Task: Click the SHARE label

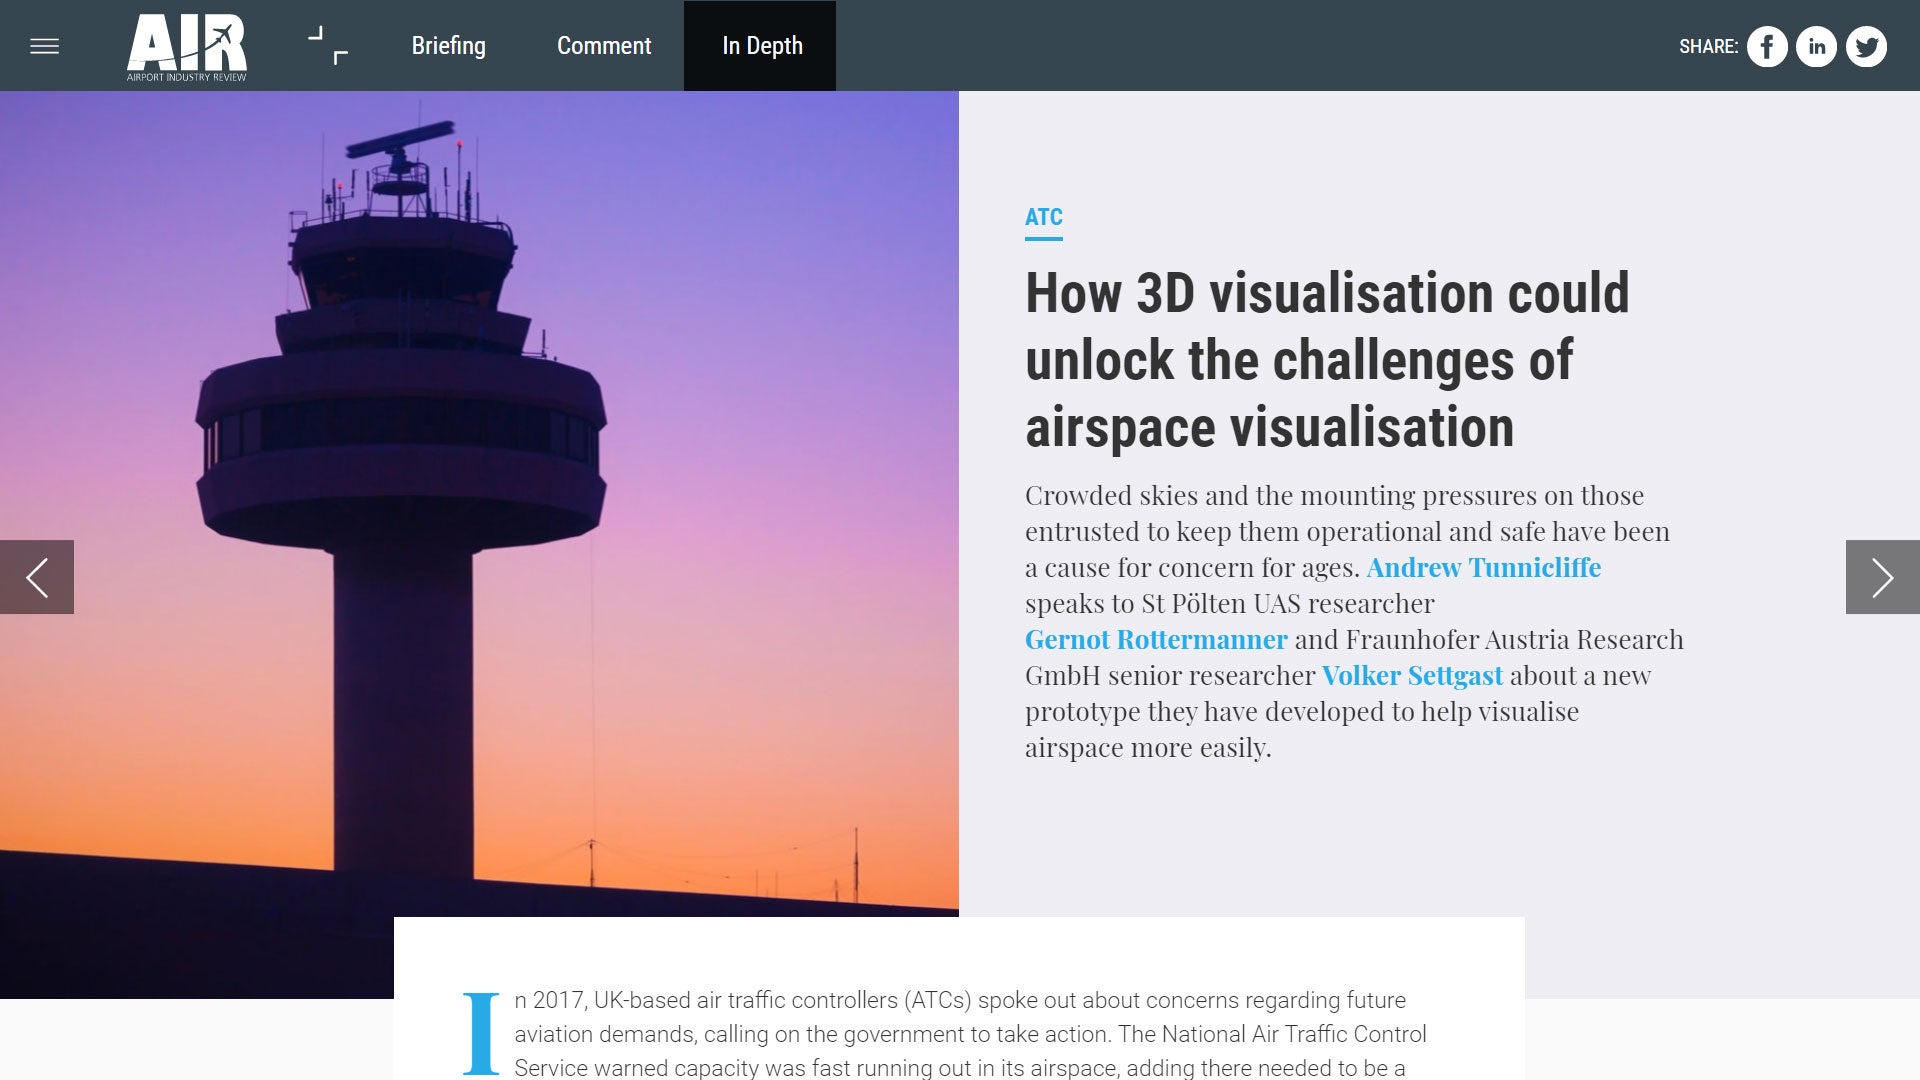Action: [x=1708, y=47]
